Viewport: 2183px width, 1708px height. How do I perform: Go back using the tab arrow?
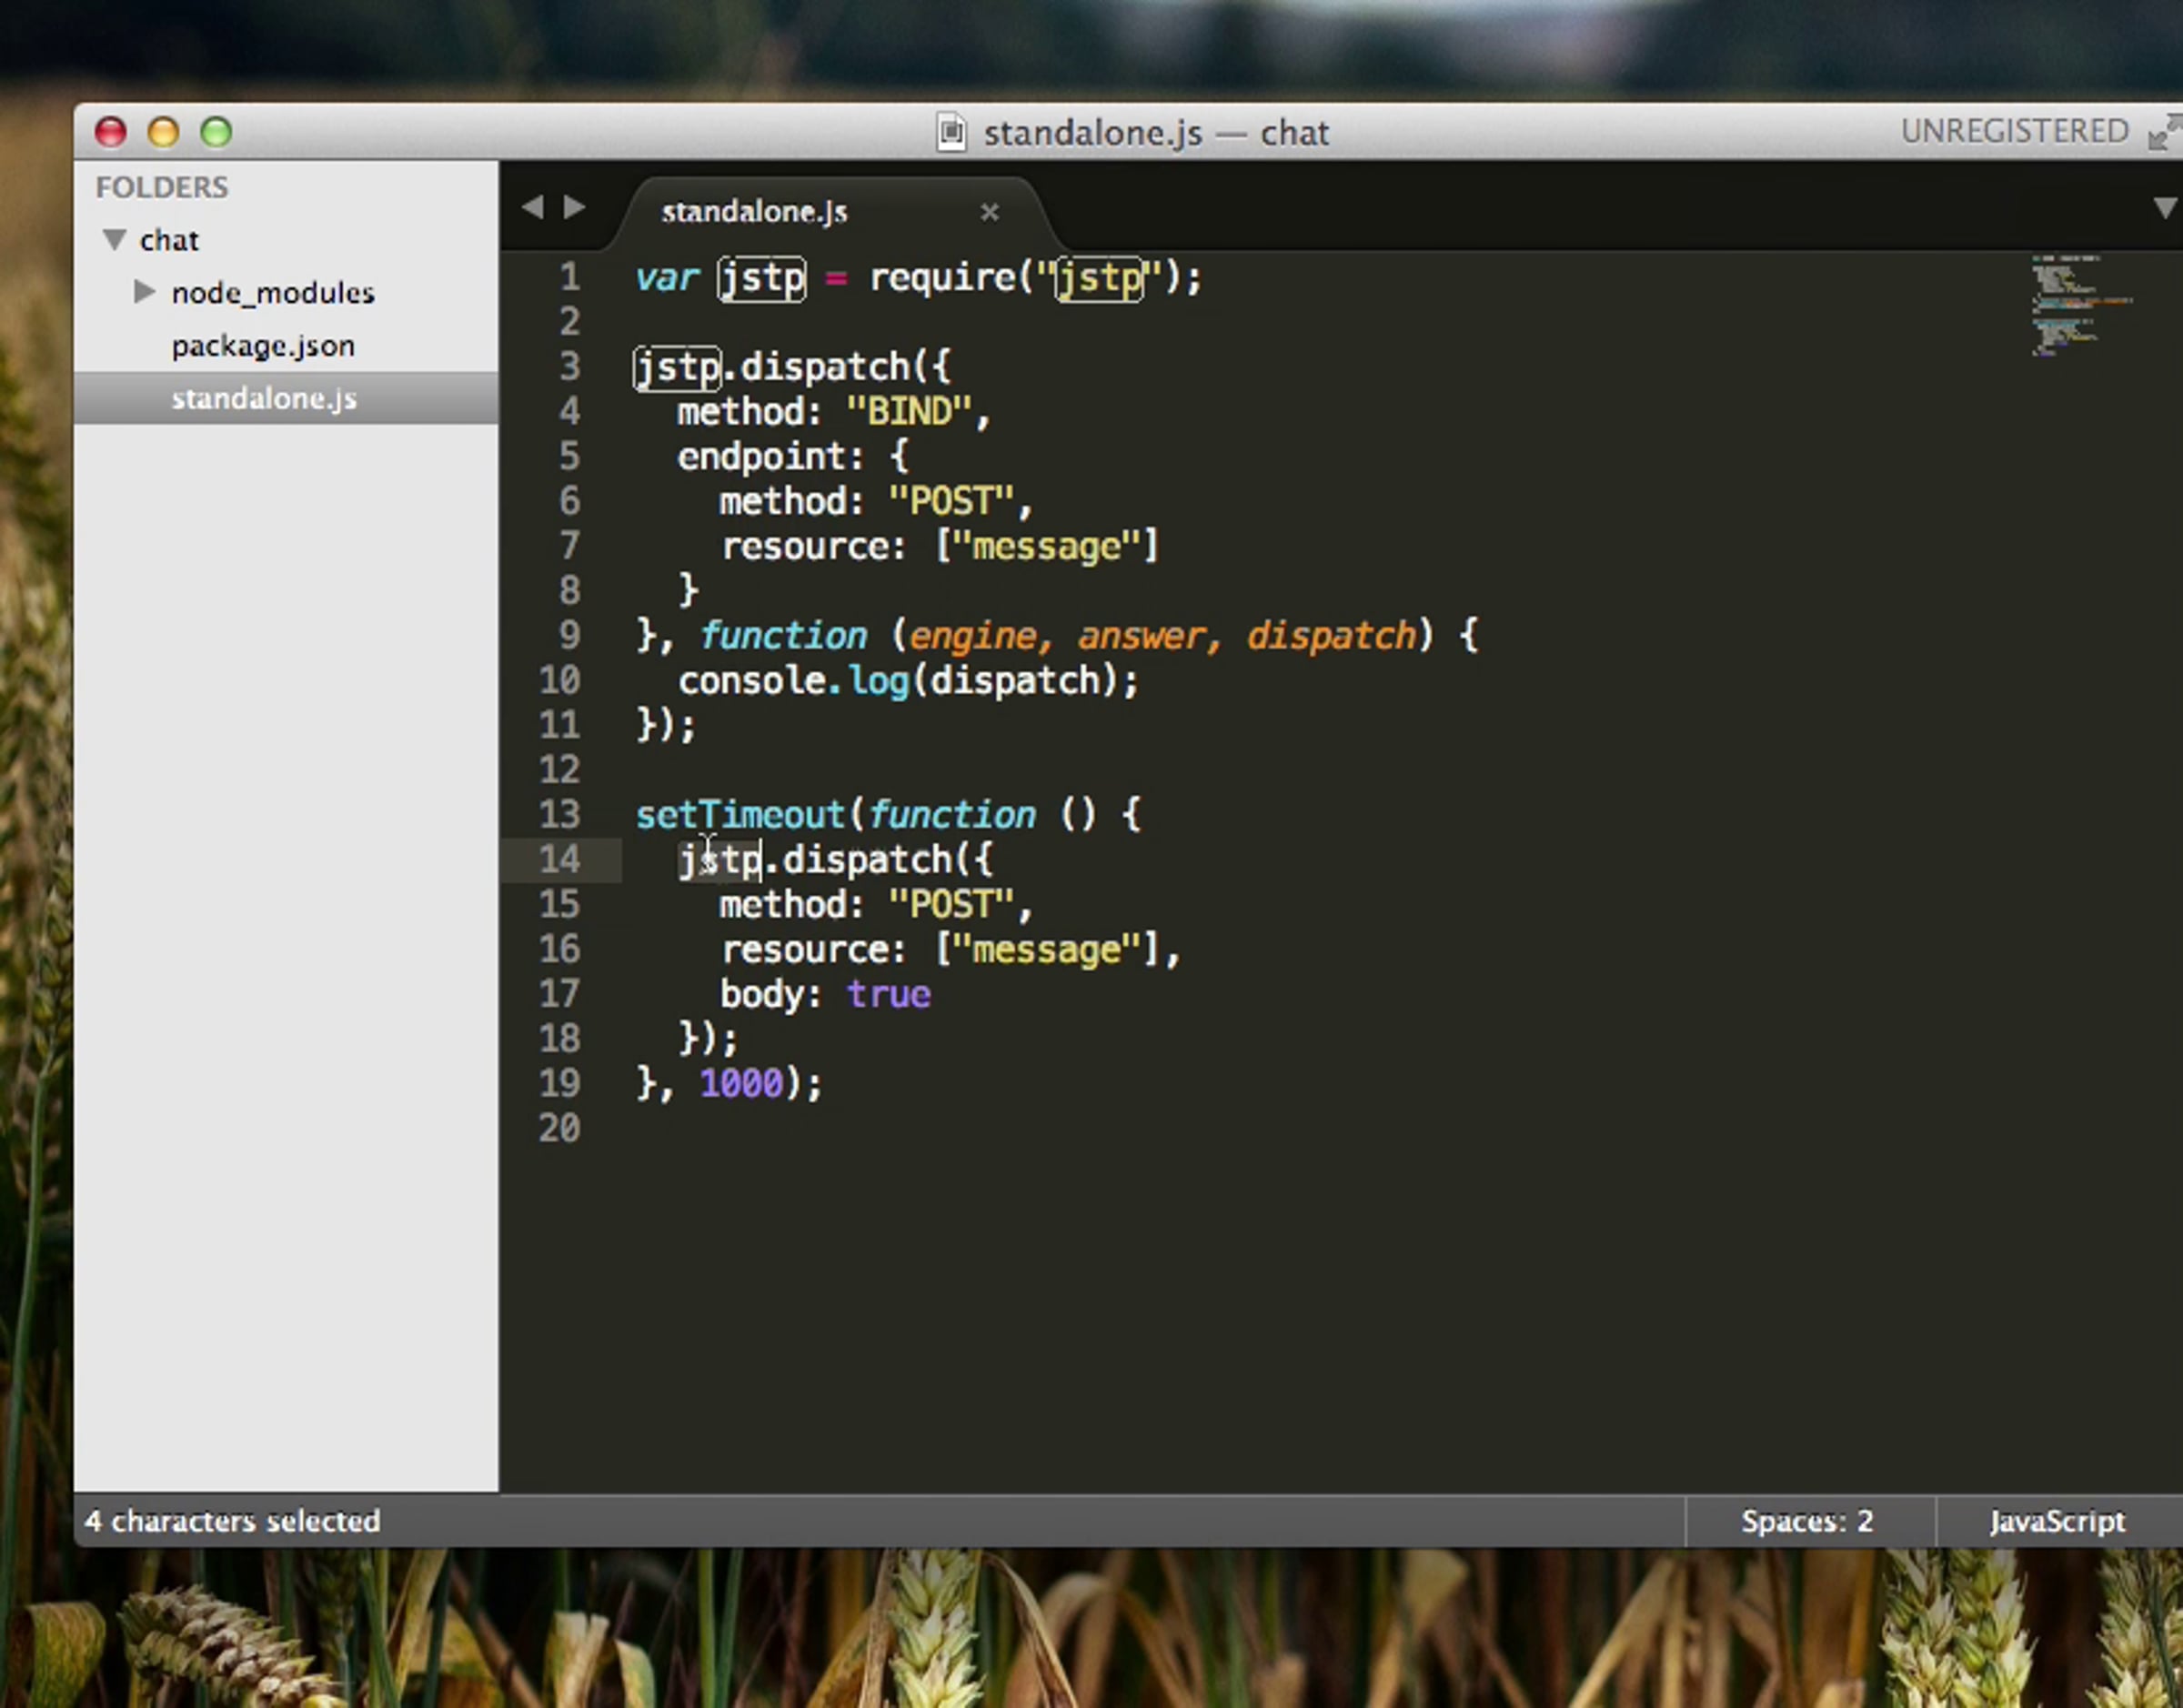pos(532,207)
